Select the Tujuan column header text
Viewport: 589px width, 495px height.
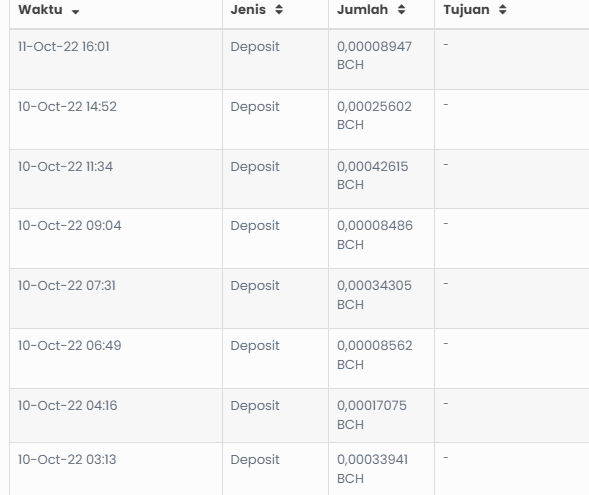click(467, 10)
